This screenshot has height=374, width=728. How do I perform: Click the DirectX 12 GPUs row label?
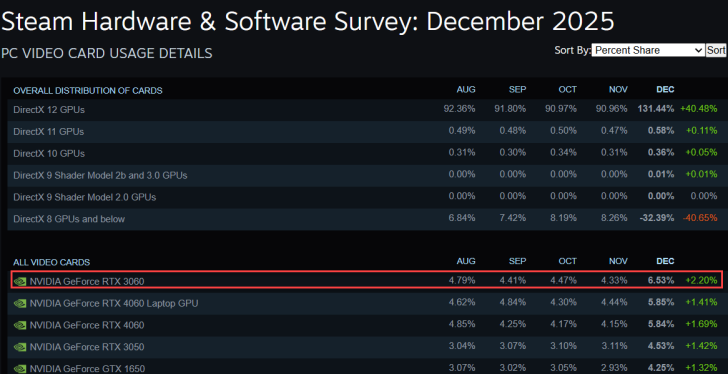tap(49, 110)
